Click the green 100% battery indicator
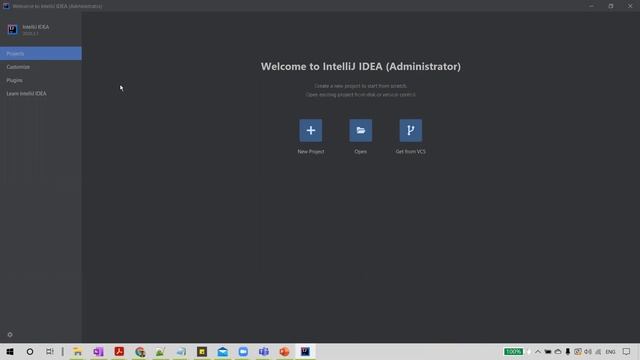Image resolution: width=640 pixels, height=360 pixels. pos(513,351)
